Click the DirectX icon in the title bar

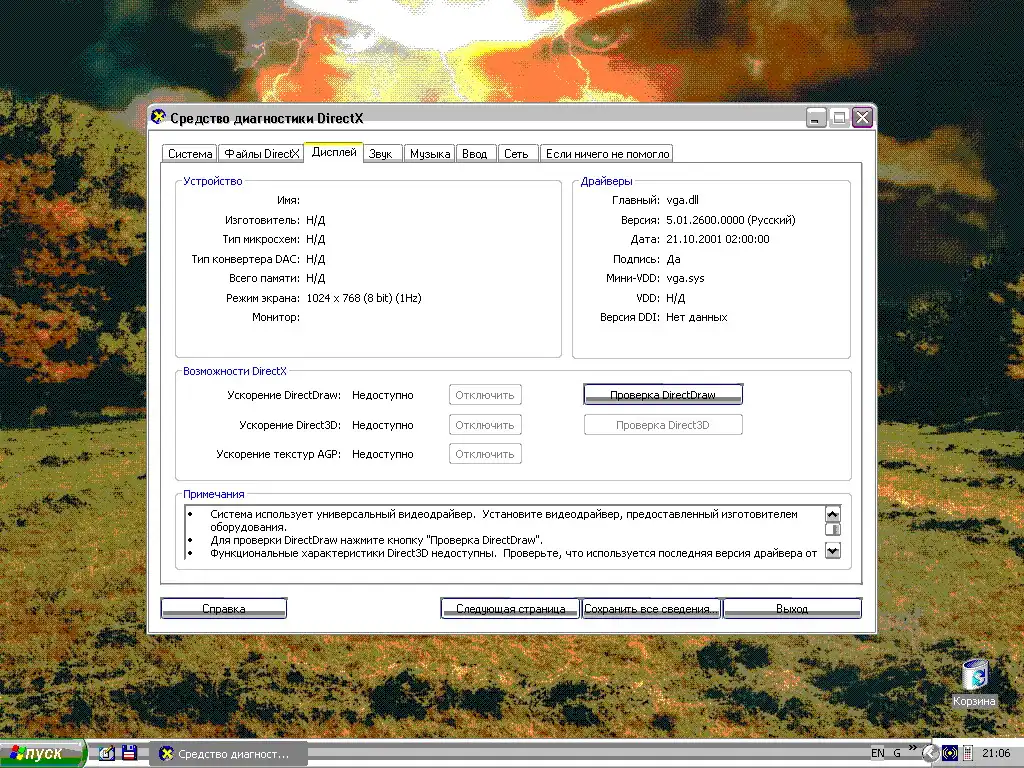point(158,118)
